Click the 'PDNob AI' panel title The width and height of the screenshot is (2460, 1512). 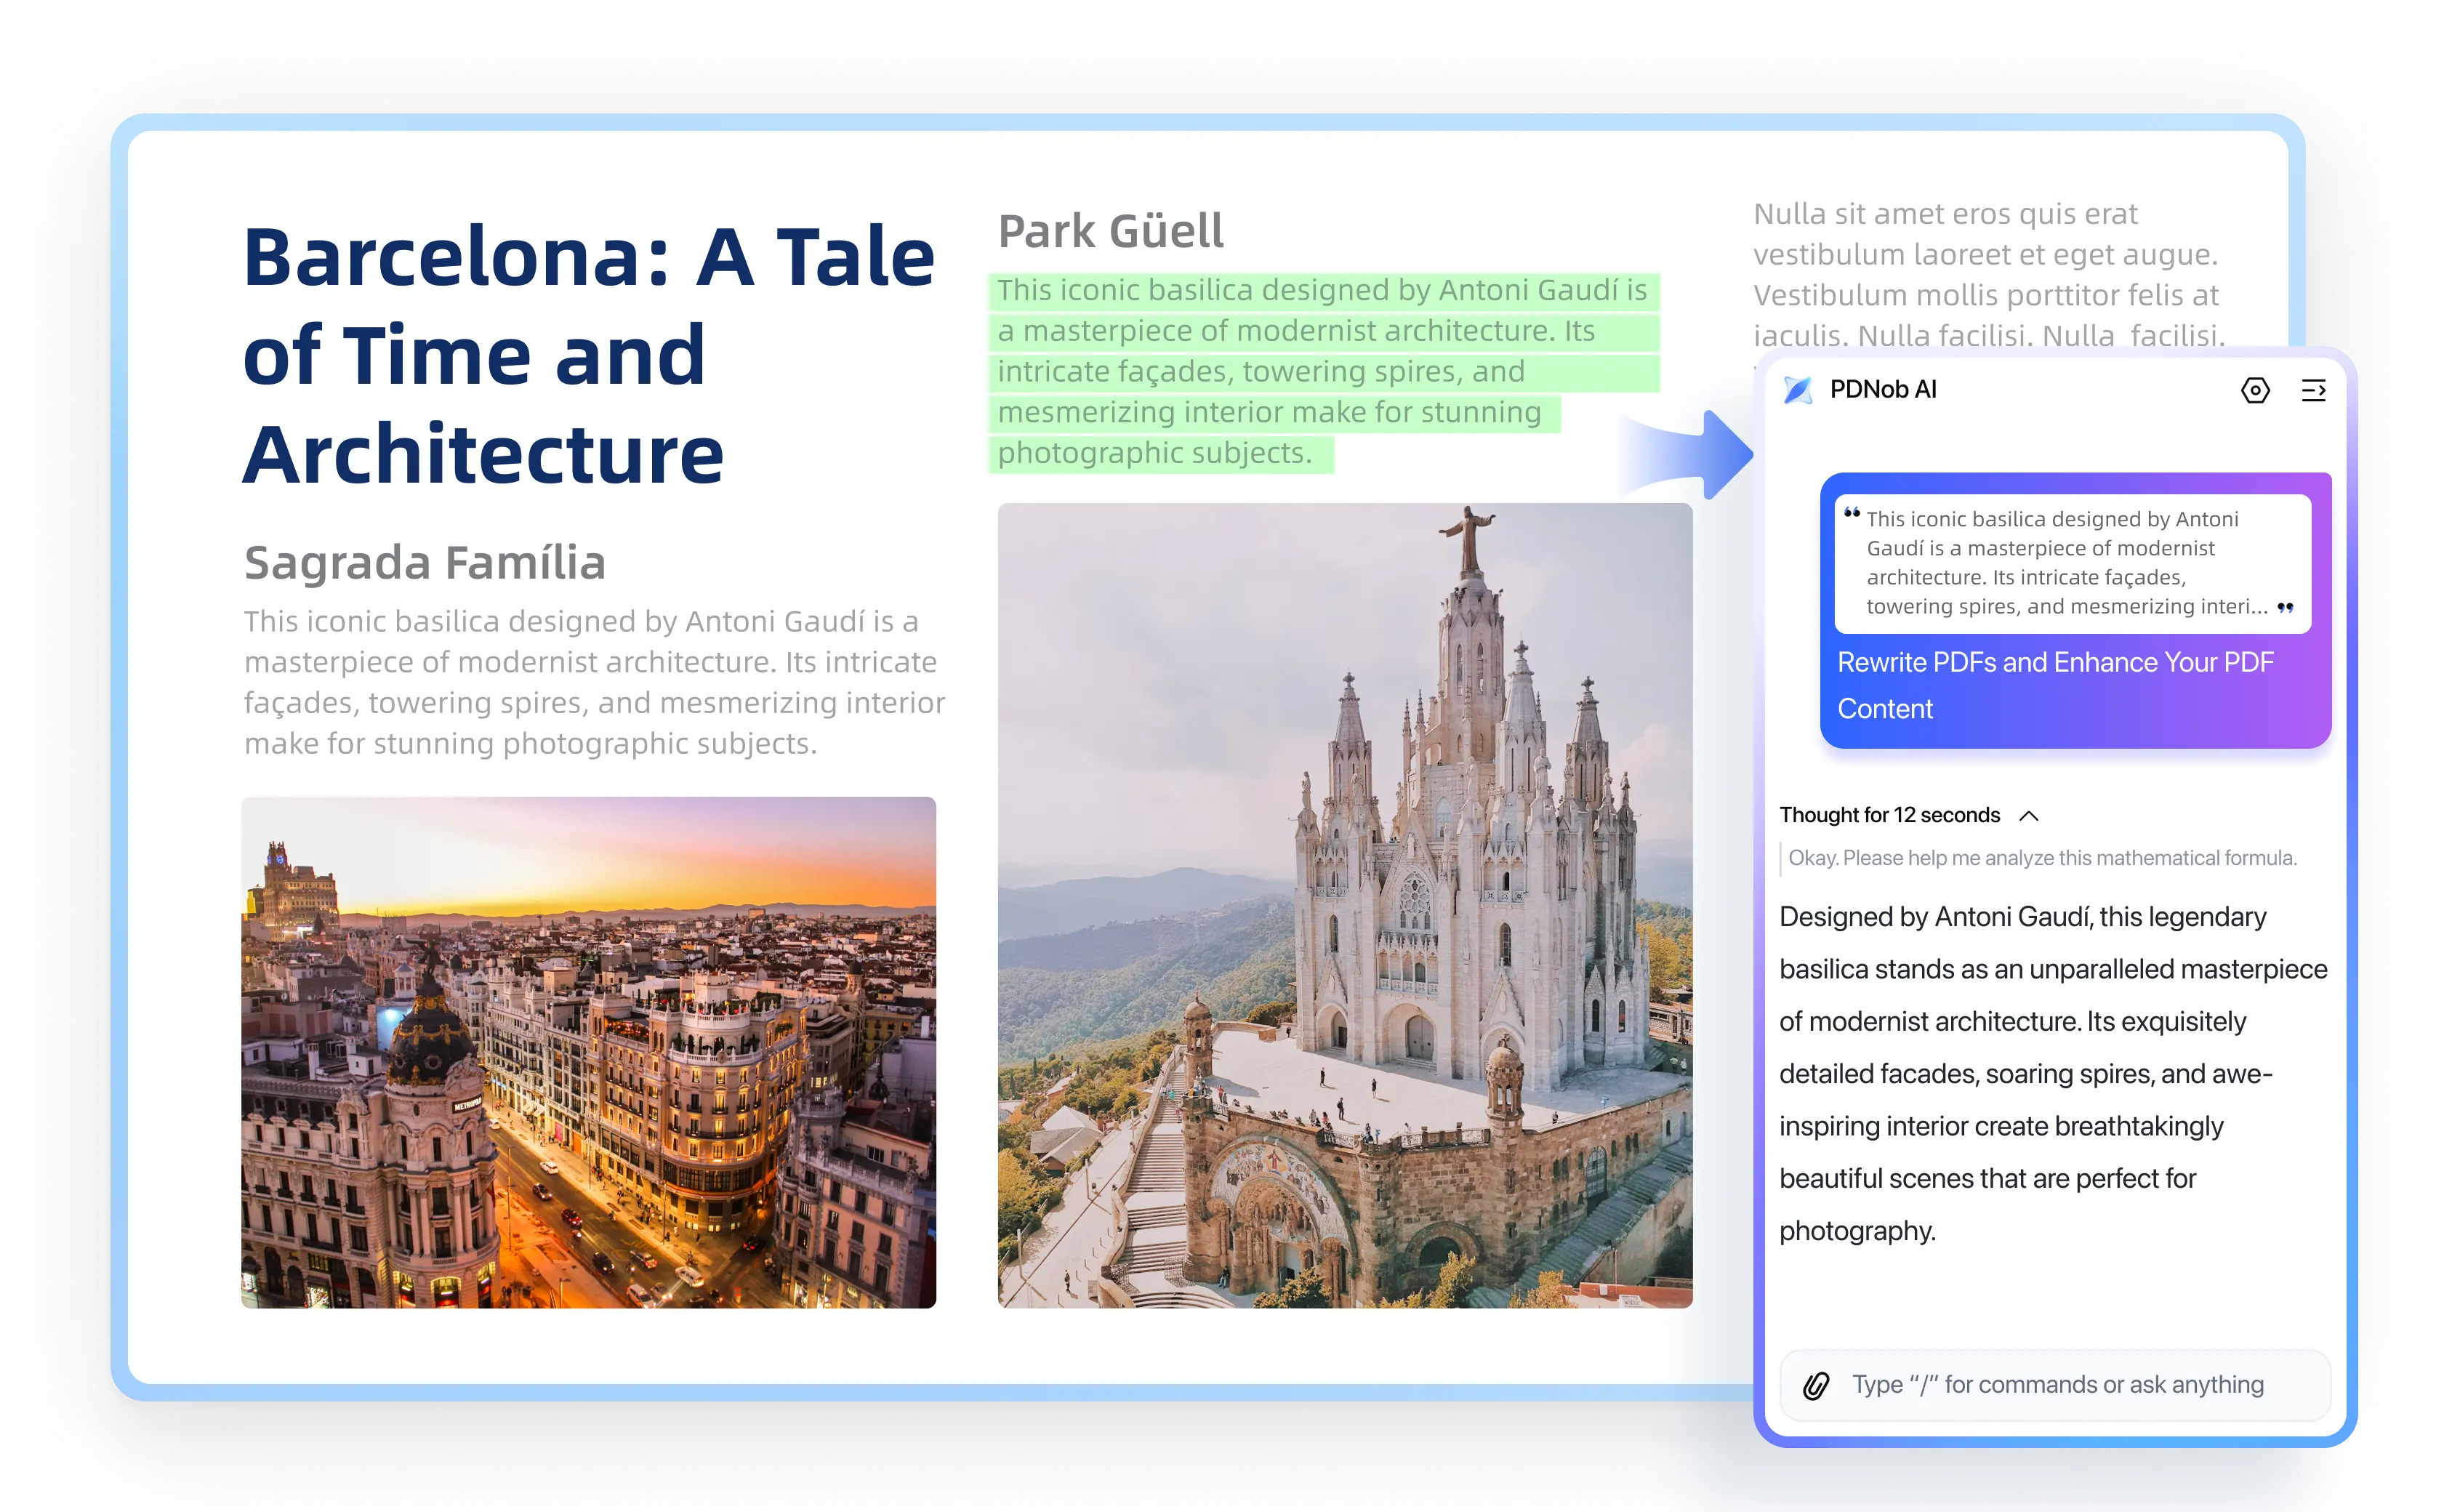1883,390
